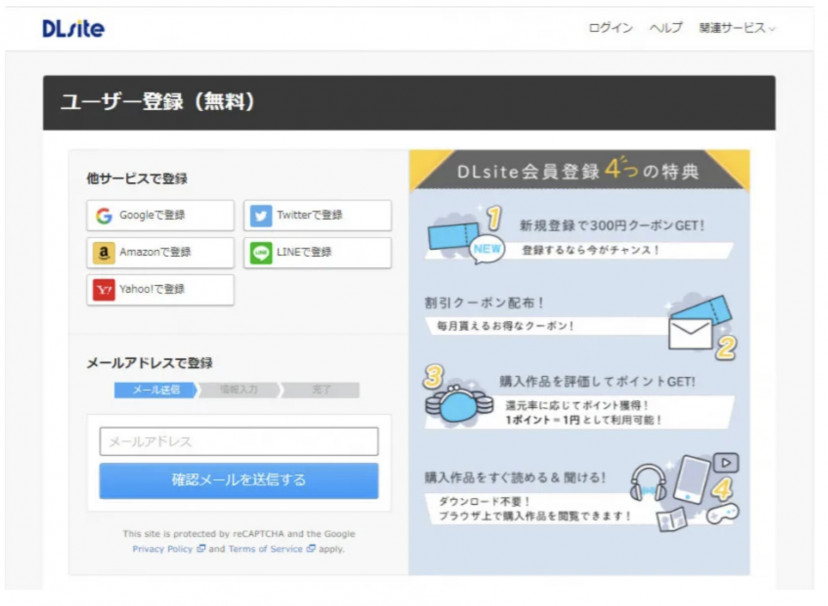
Task: Register with Twitter button
Action: point(317,215)
